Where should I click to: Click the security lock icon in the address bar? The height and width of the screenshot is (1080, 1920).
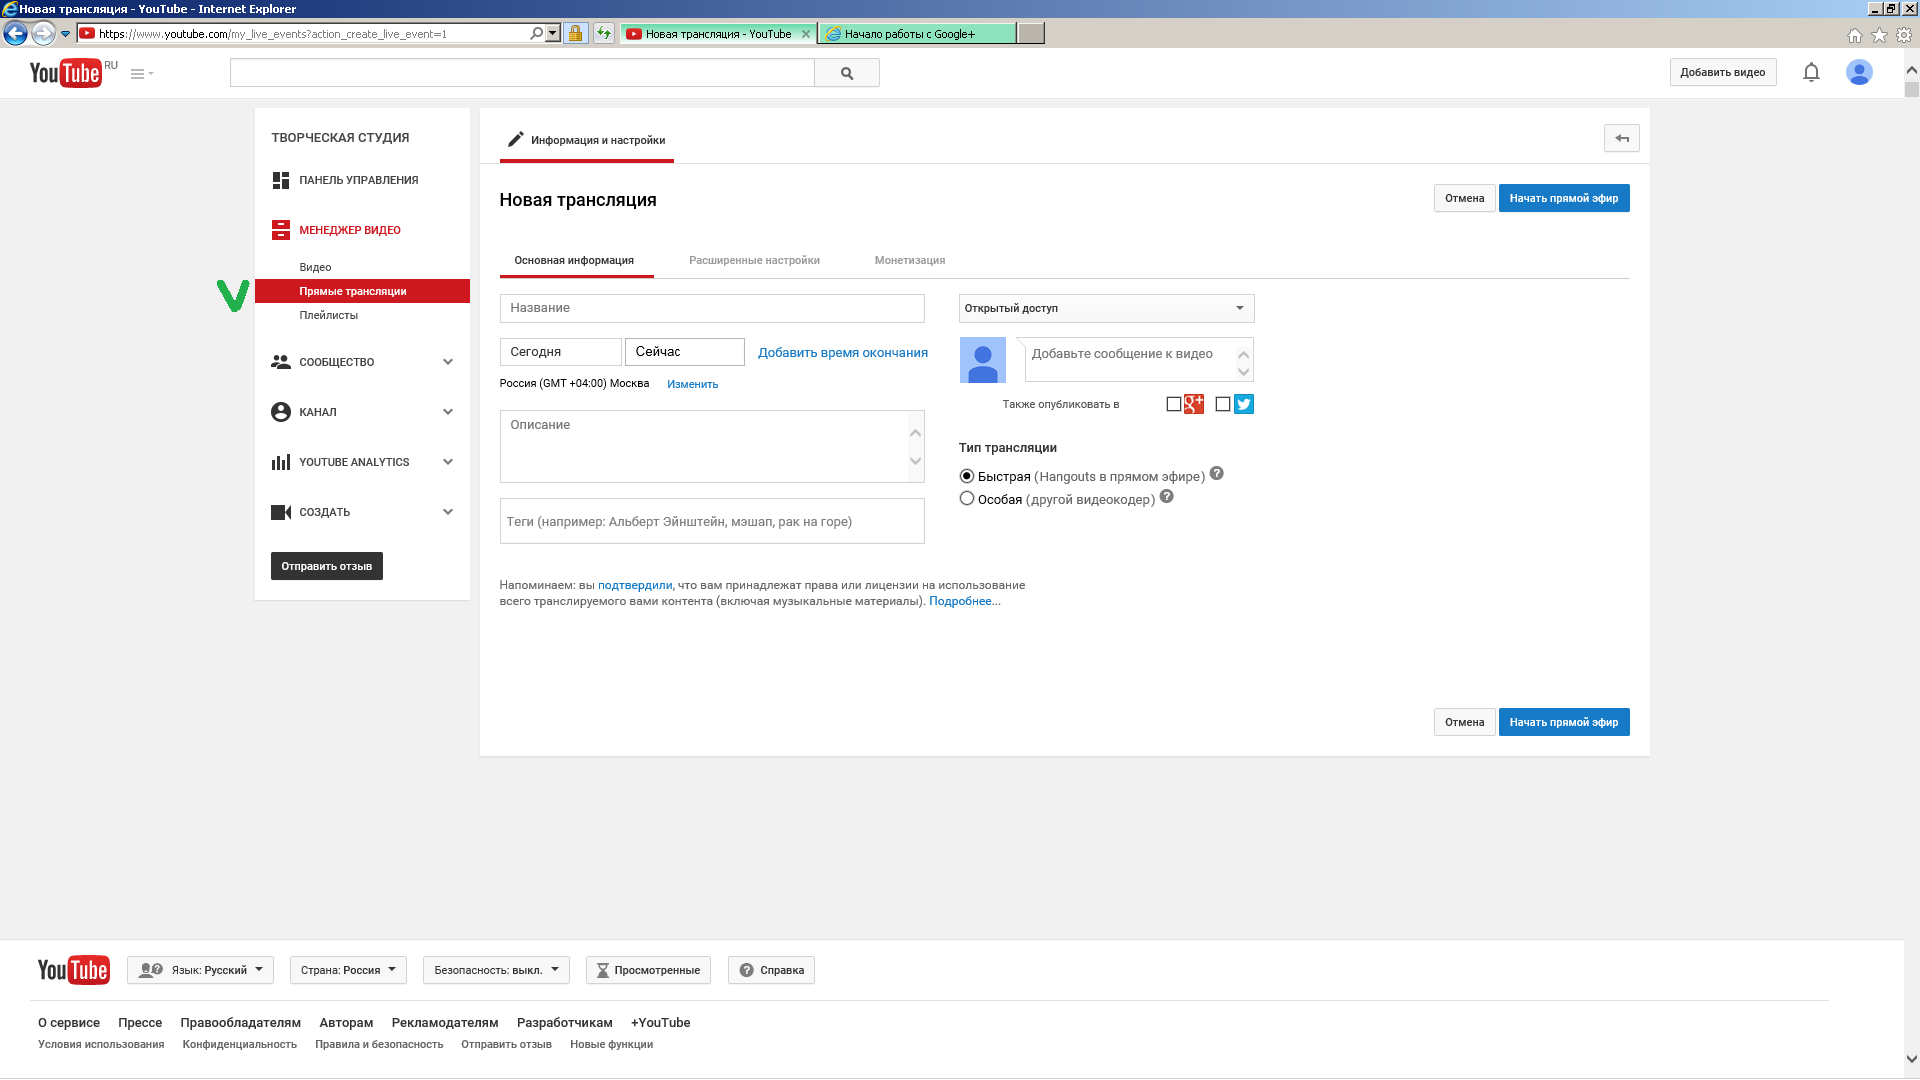(575, 33)
